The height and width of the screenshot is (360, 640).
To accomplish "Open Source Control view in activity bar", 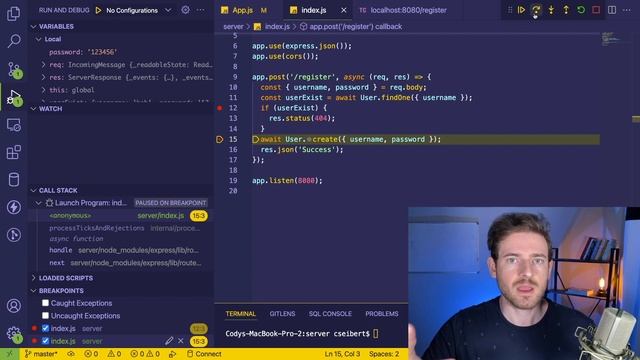I will tap(13, 69).
